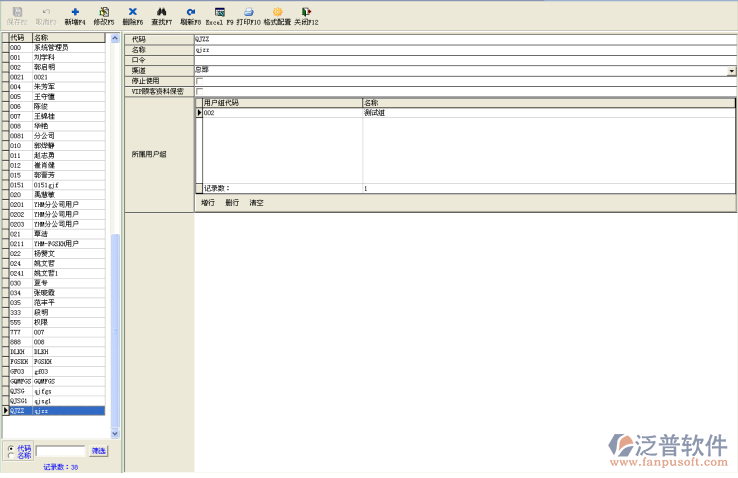The image size is (738, 478).
Task: Click the 筛选 filter button
Action: click(99, 452)
